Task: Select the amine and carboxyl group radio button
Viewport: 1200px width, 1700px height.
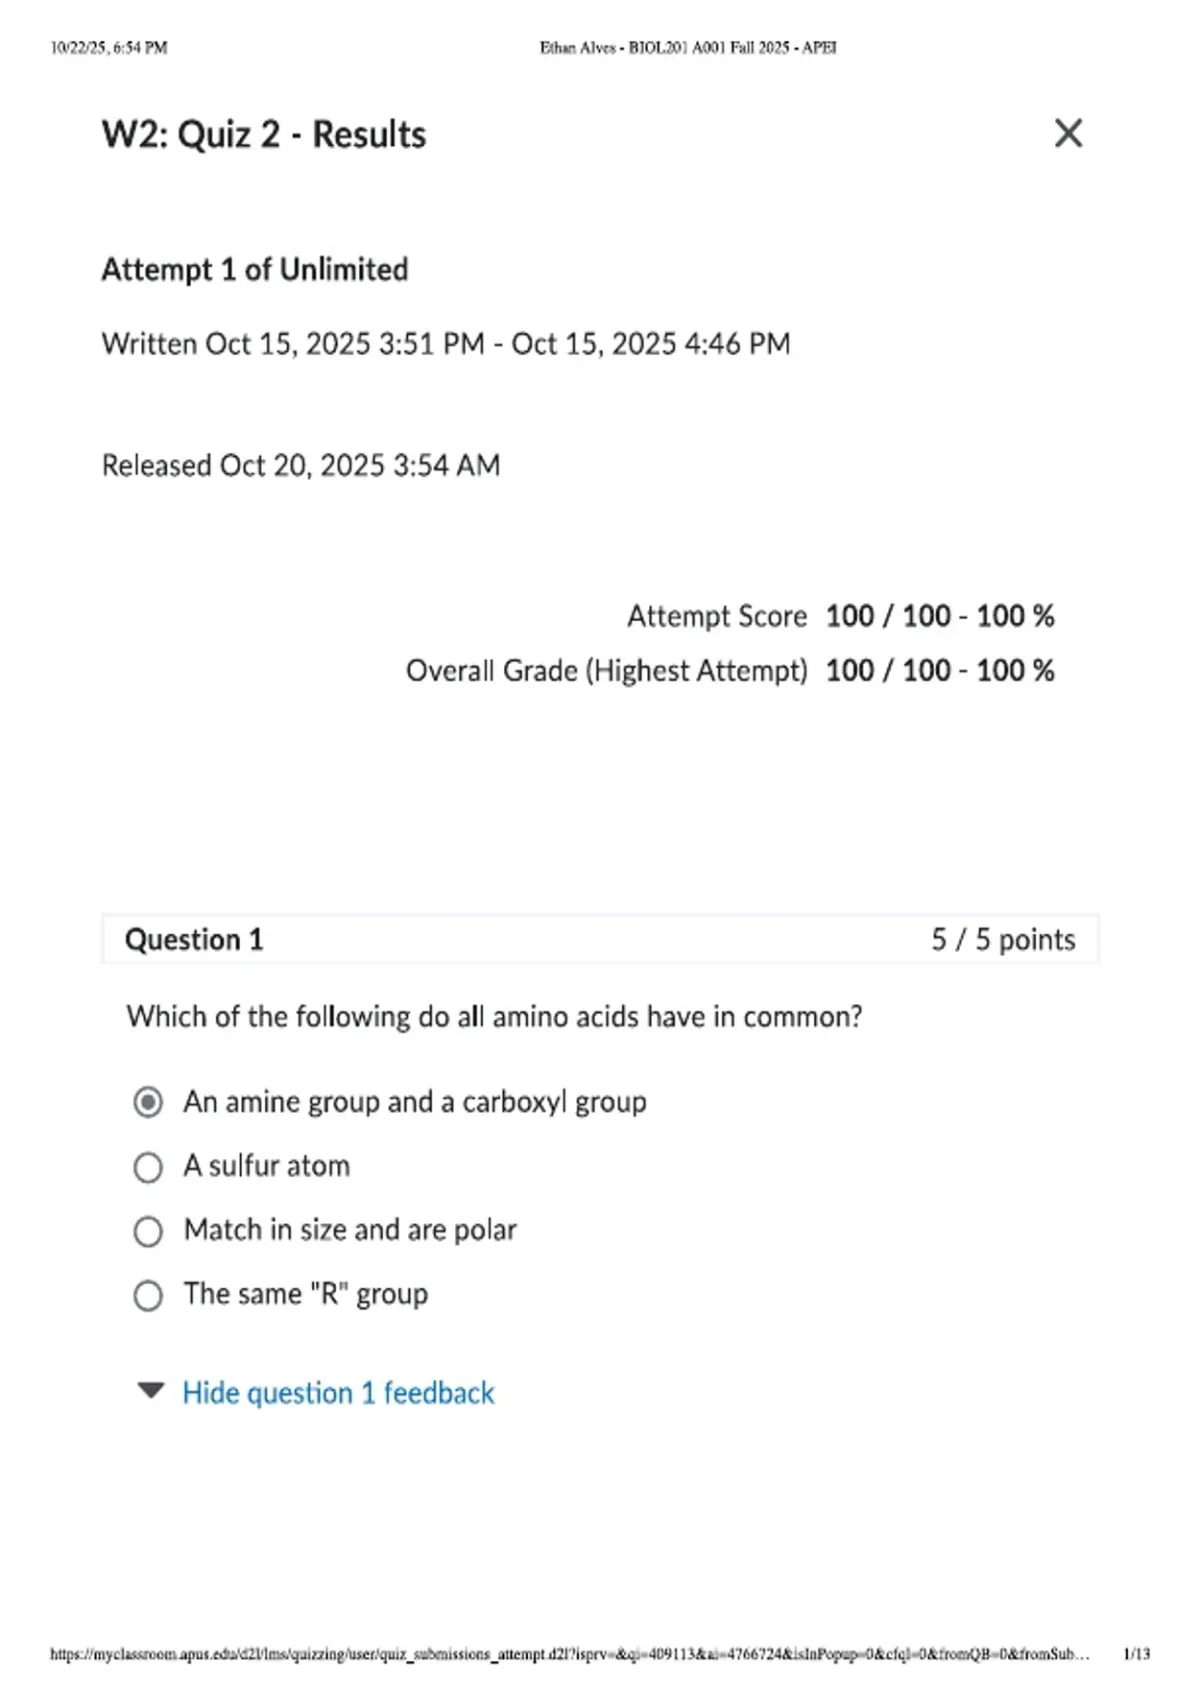Action: (x=148, y=1102)
